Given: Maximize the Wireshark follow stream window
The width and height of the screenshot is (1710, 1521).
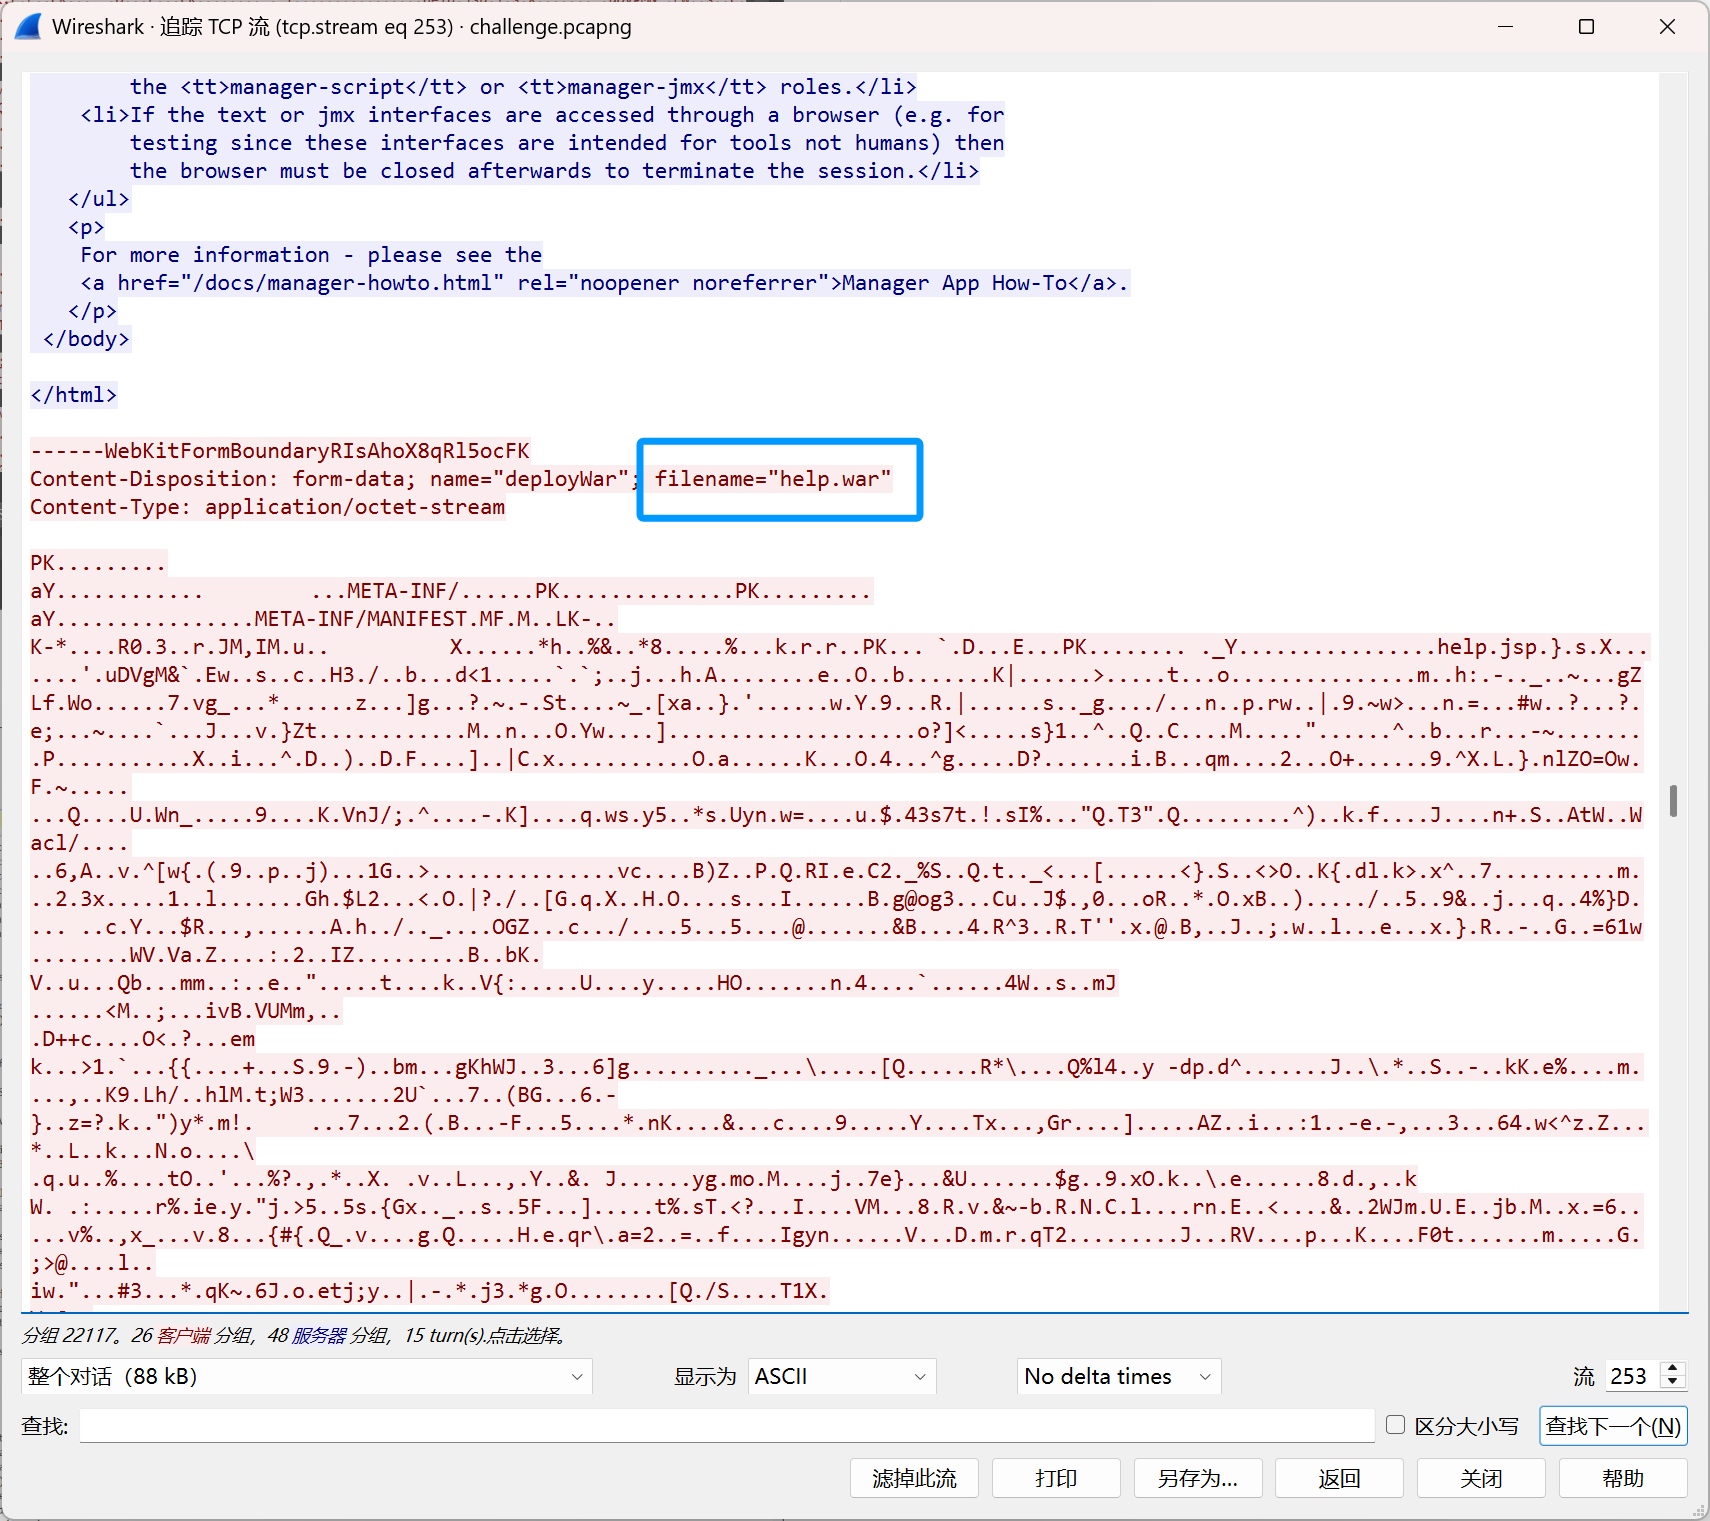Looking at the screenshot, I should coord(1586,27).
